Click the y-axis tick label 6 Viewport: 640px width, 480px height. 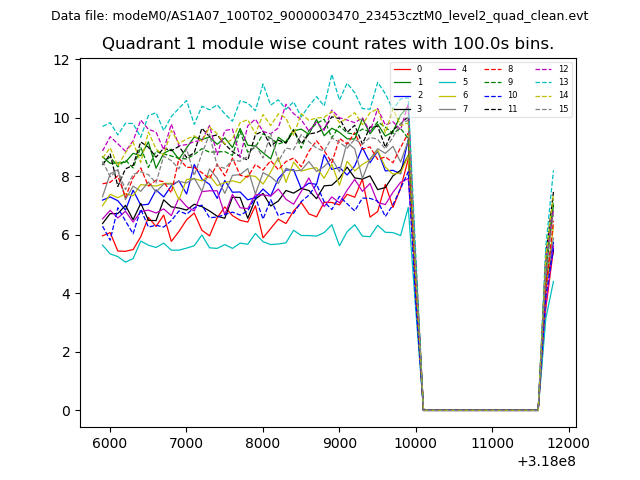click(66, 235)
